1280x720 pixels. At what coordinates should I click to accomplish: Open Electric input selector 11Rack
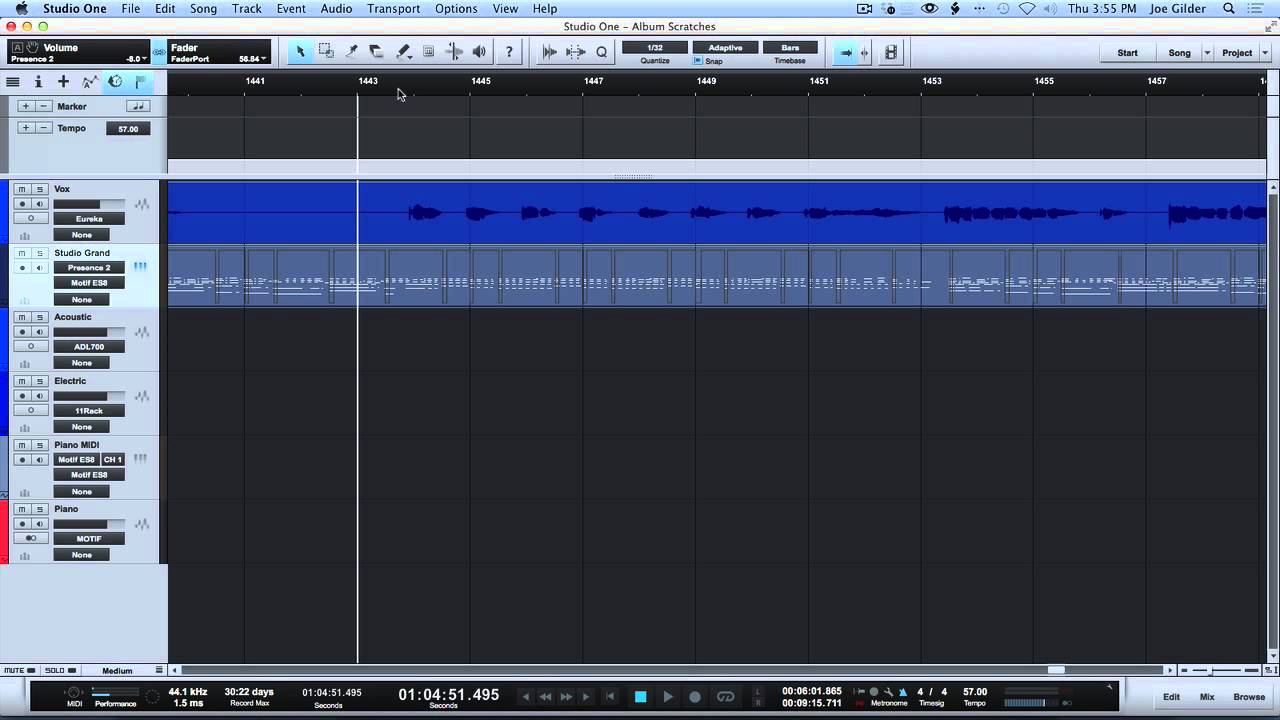[x=89, y=411]
